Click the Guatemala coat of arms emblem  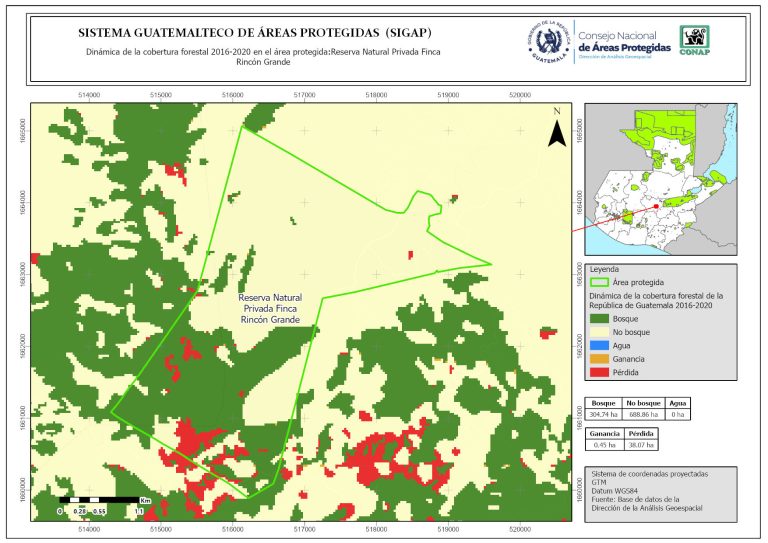548,42
